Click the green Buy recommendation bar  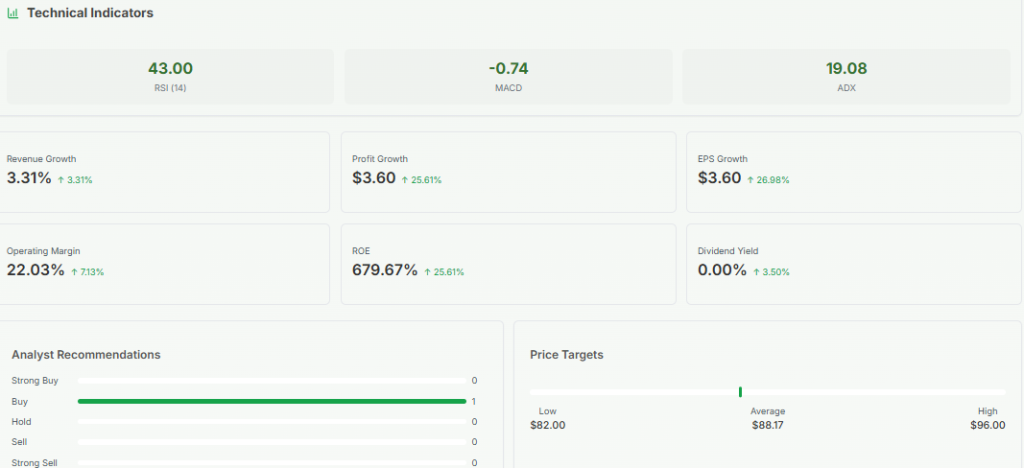271,401
